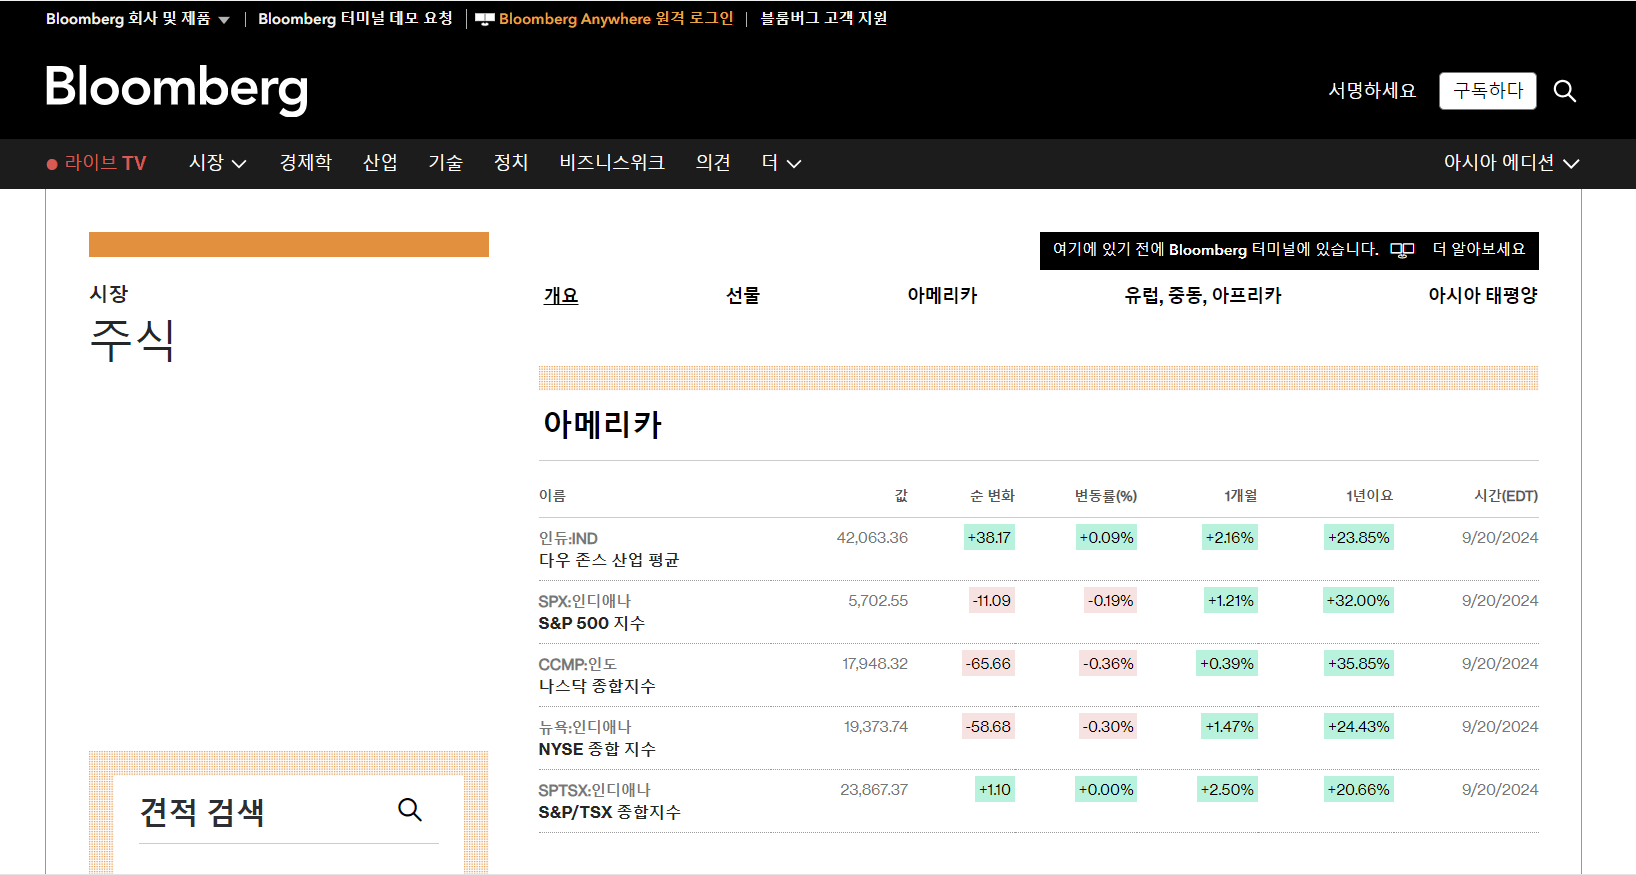1636x875 pixels.
Task: Open 산업 in the navigation bar
Action: pos(380,162)
